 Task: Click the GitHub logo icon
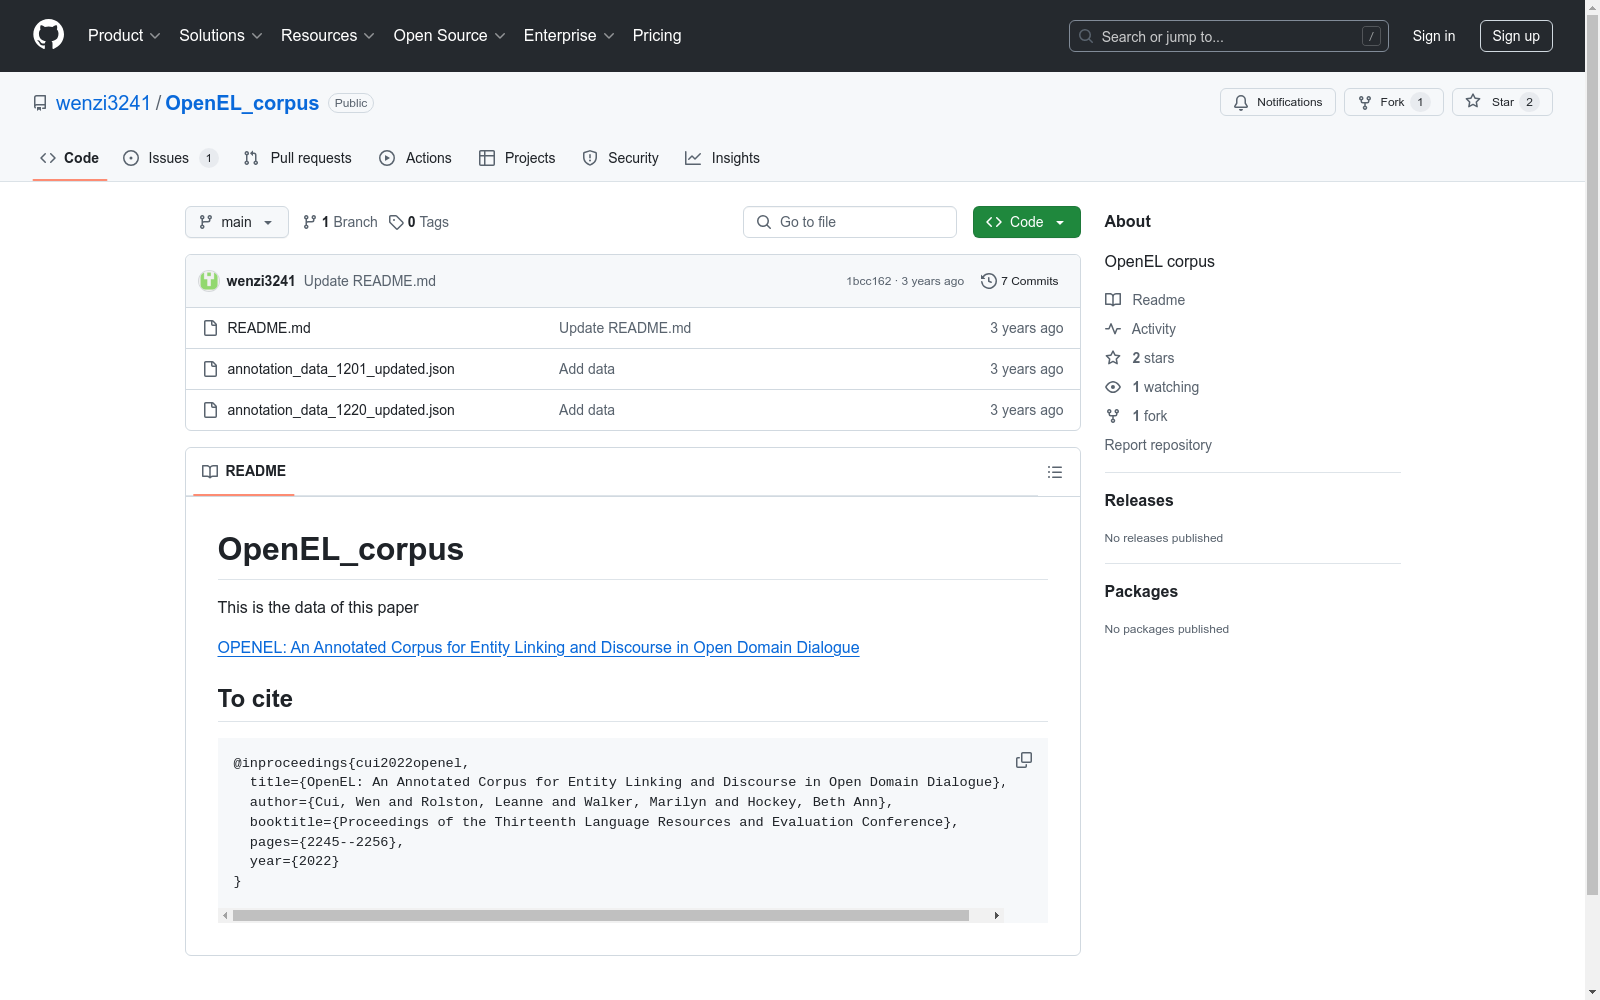(48, 35)
